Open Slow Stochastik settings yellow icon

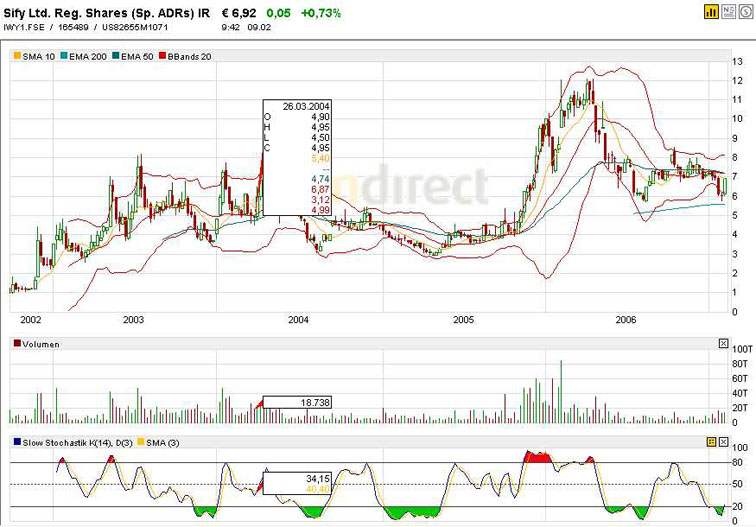point(712,442)
